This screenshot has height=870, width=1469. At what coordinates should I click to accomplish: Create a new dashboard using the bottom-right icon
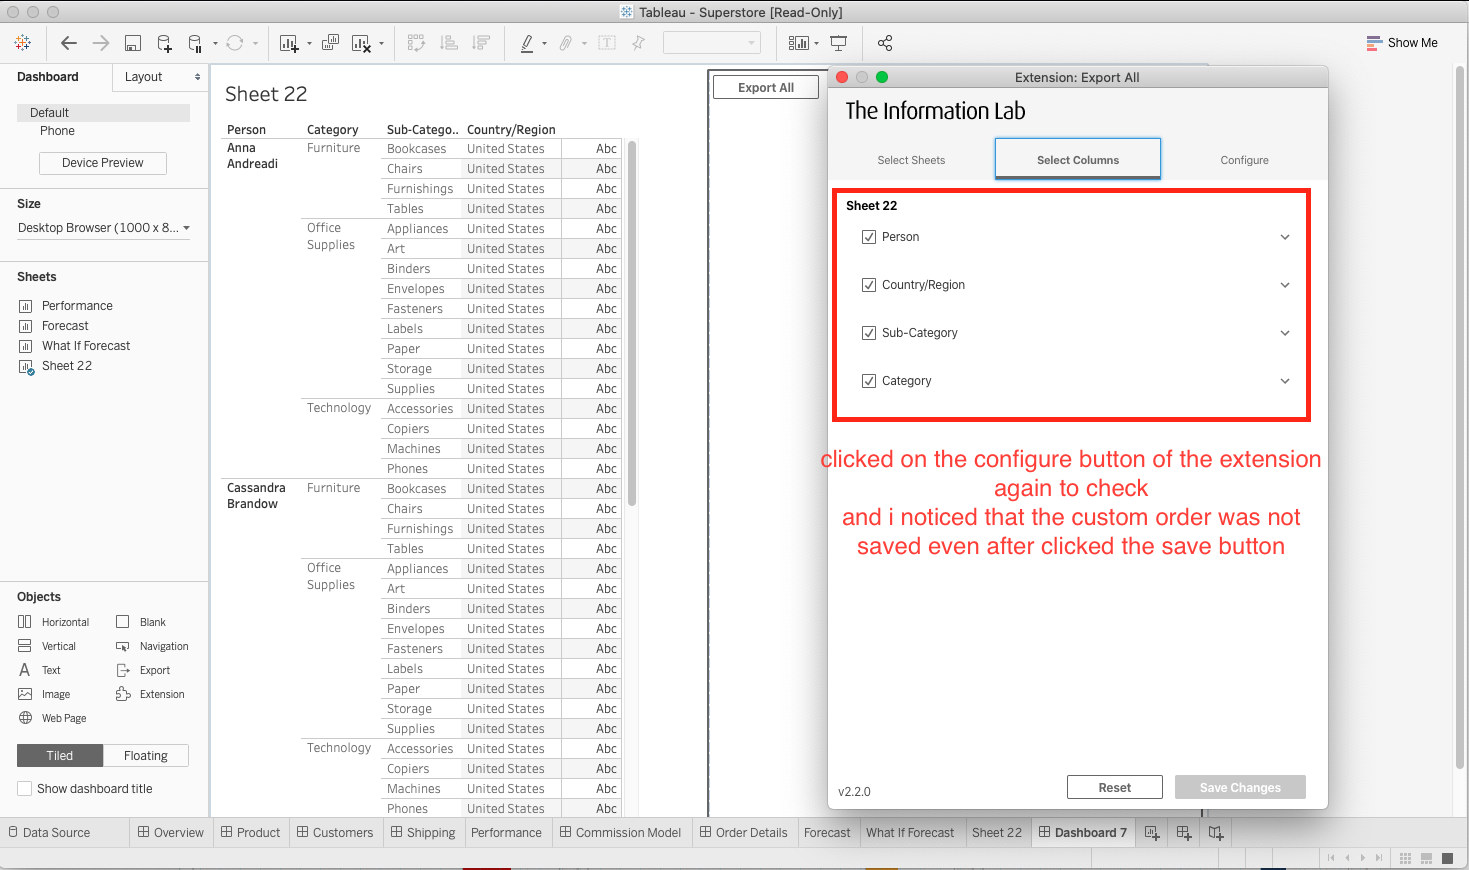1184,832
